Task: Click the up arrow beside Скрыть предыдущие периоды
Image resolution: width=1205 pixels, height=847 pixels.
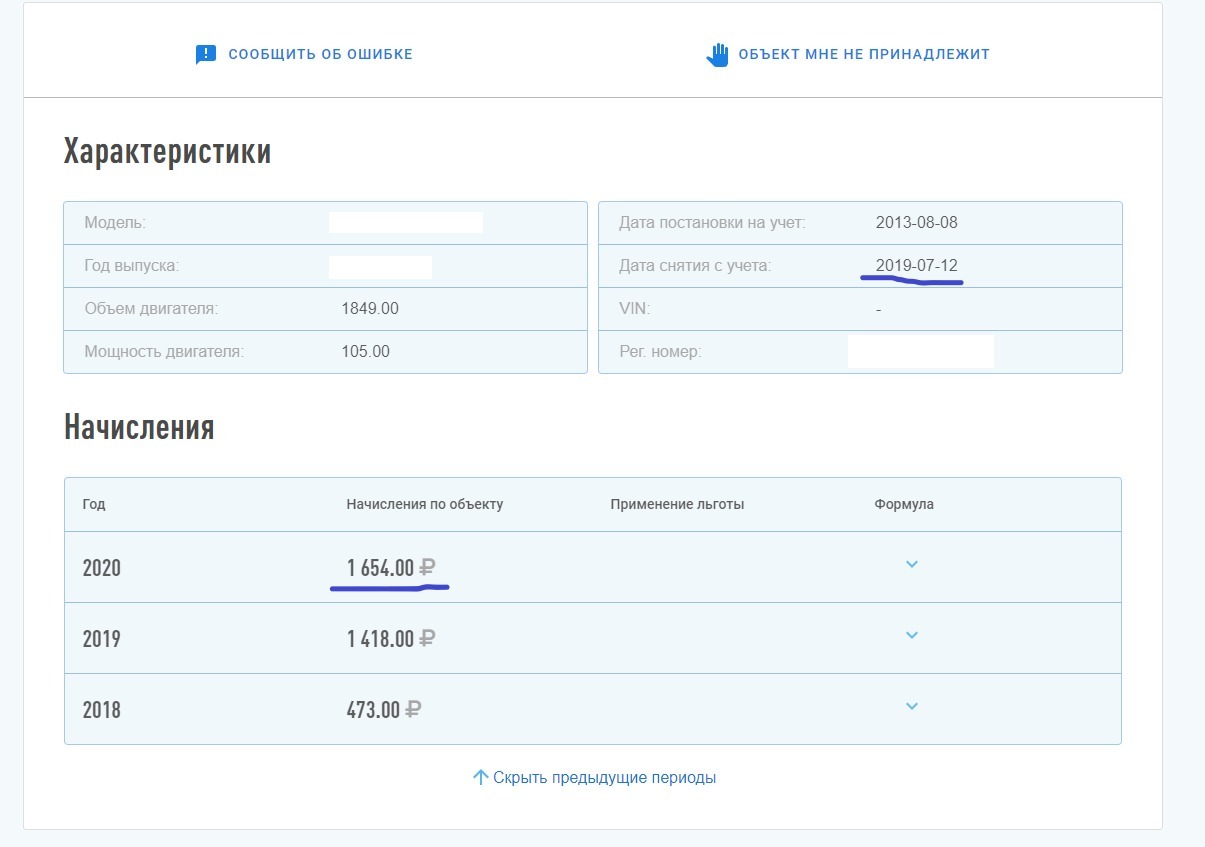Action: coord(480,777)
